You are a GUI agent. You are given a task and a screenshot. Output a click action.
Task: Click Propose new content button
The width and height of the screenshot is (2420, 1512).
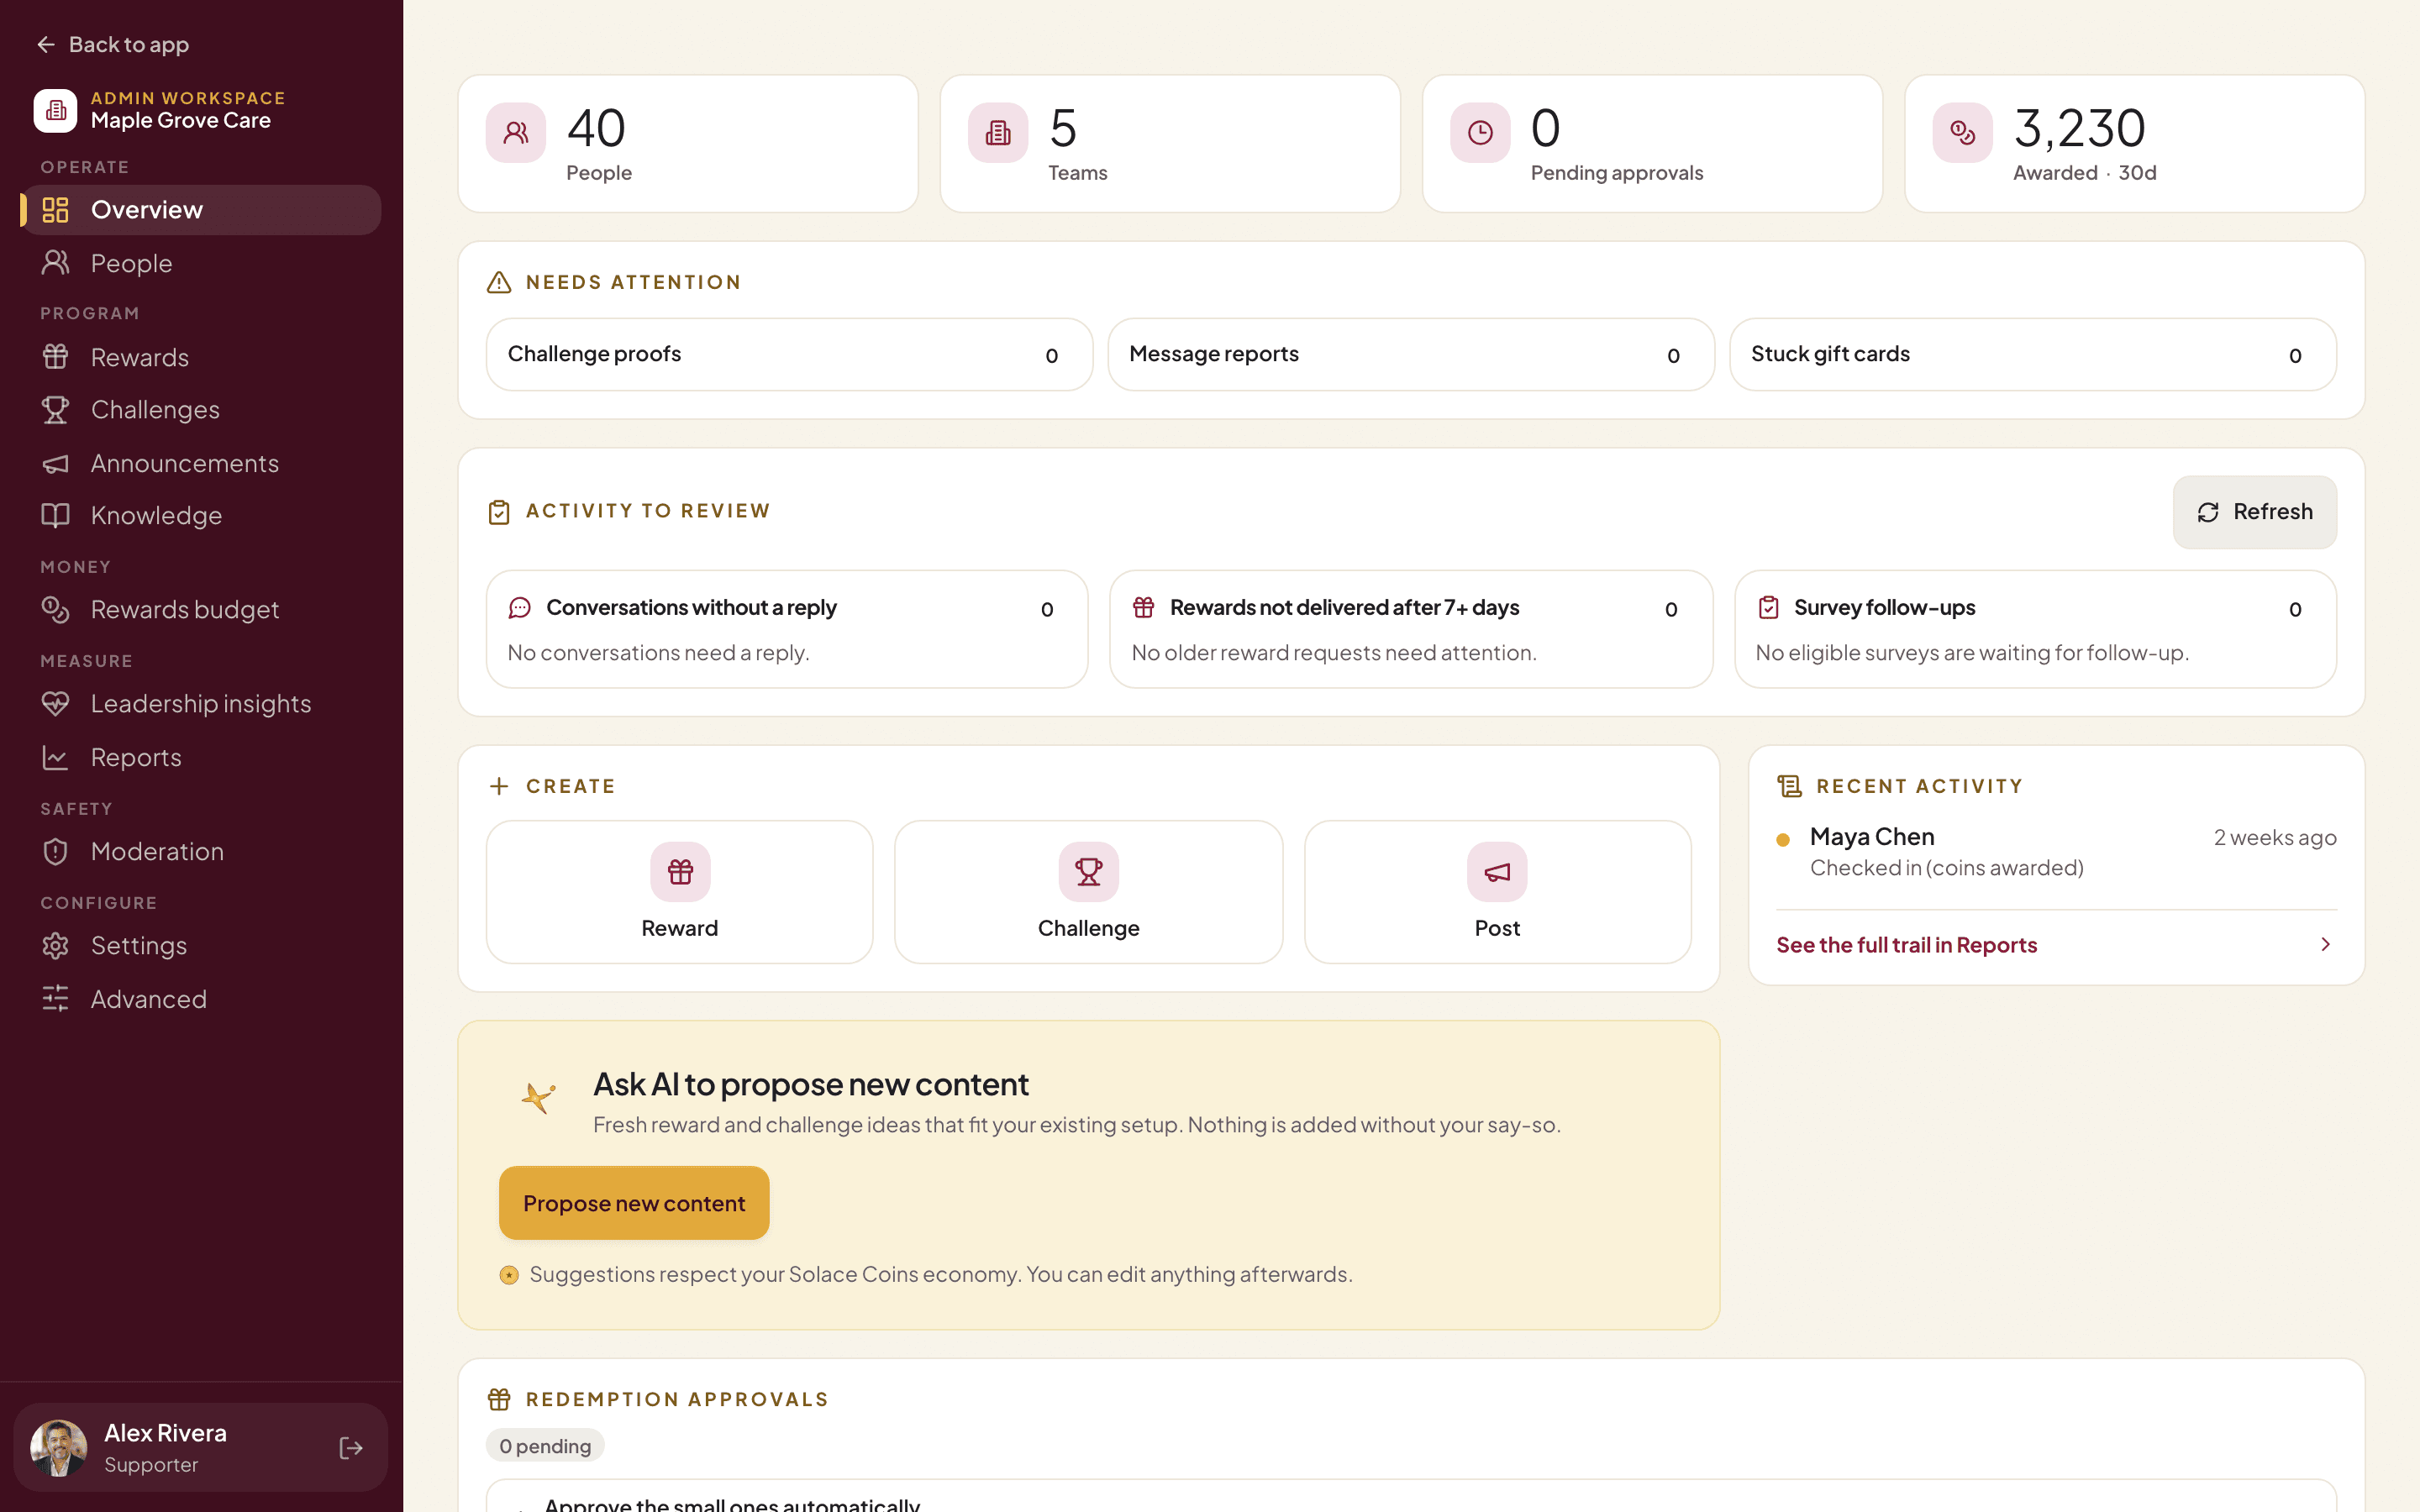(634, 1203)
